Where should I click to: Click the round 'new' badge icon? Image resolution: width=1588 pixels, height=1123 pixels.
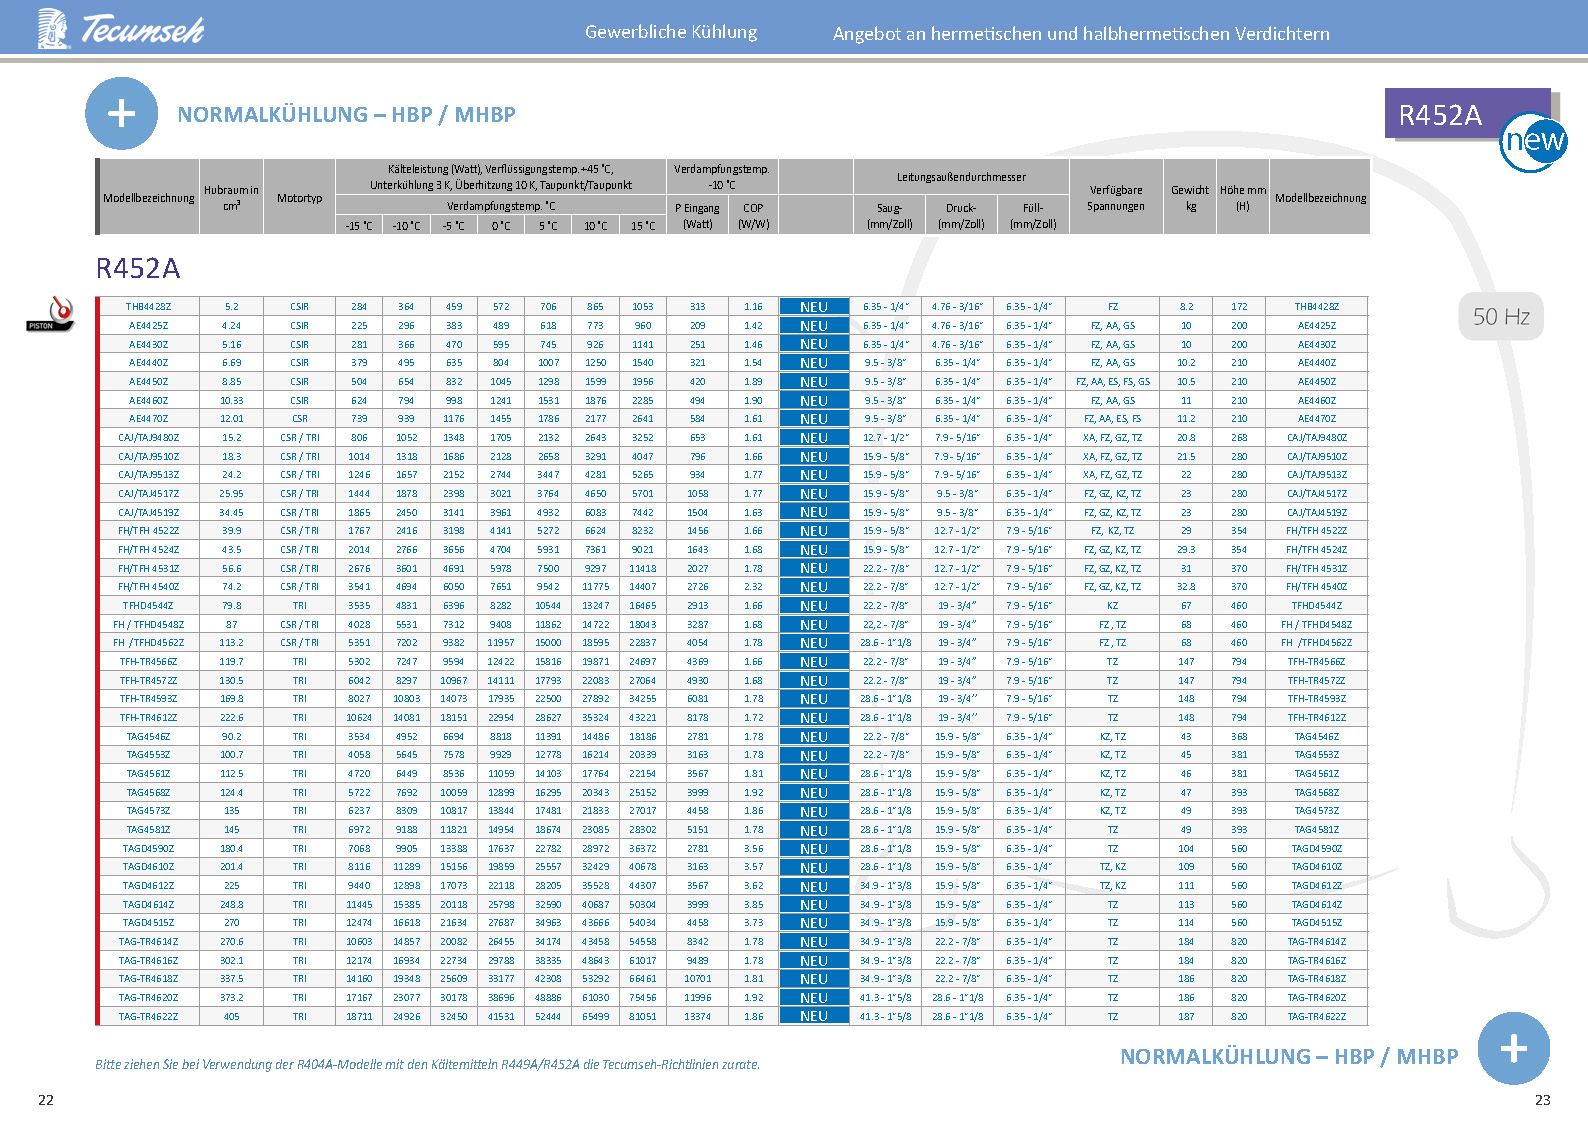(x=1534, y=141)
